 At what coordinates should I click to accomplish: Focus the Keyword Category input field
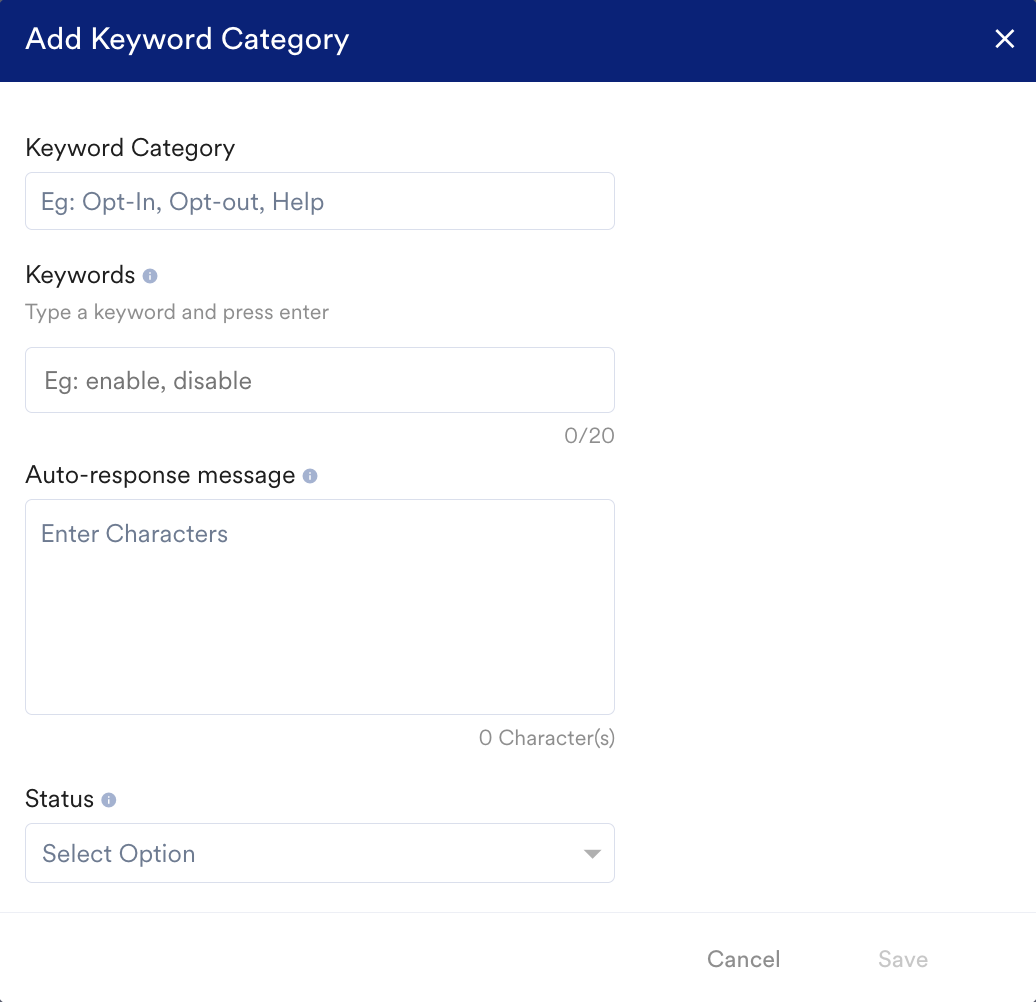coord(320,201)
